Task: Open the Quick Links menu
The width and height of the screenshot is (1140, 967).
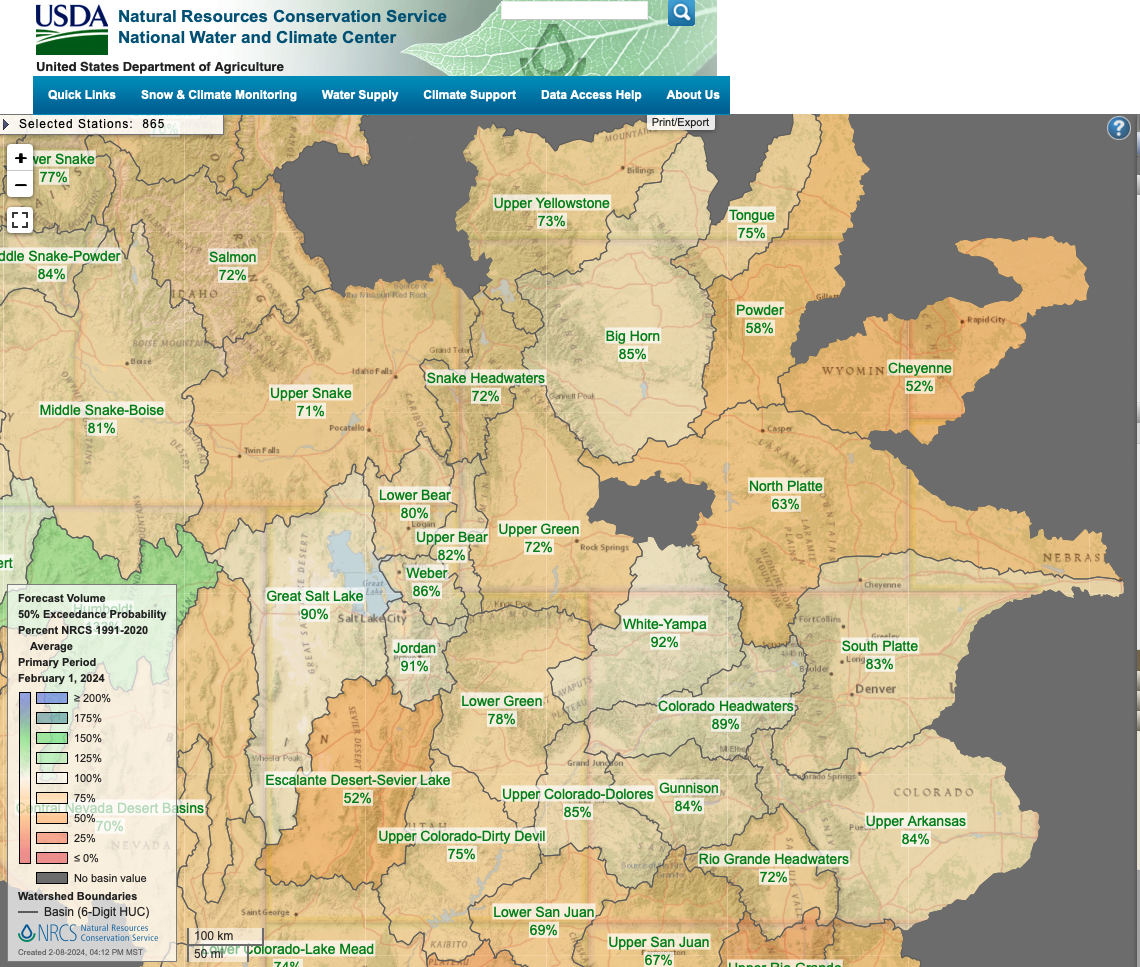Action: click(x=82, y=95)
